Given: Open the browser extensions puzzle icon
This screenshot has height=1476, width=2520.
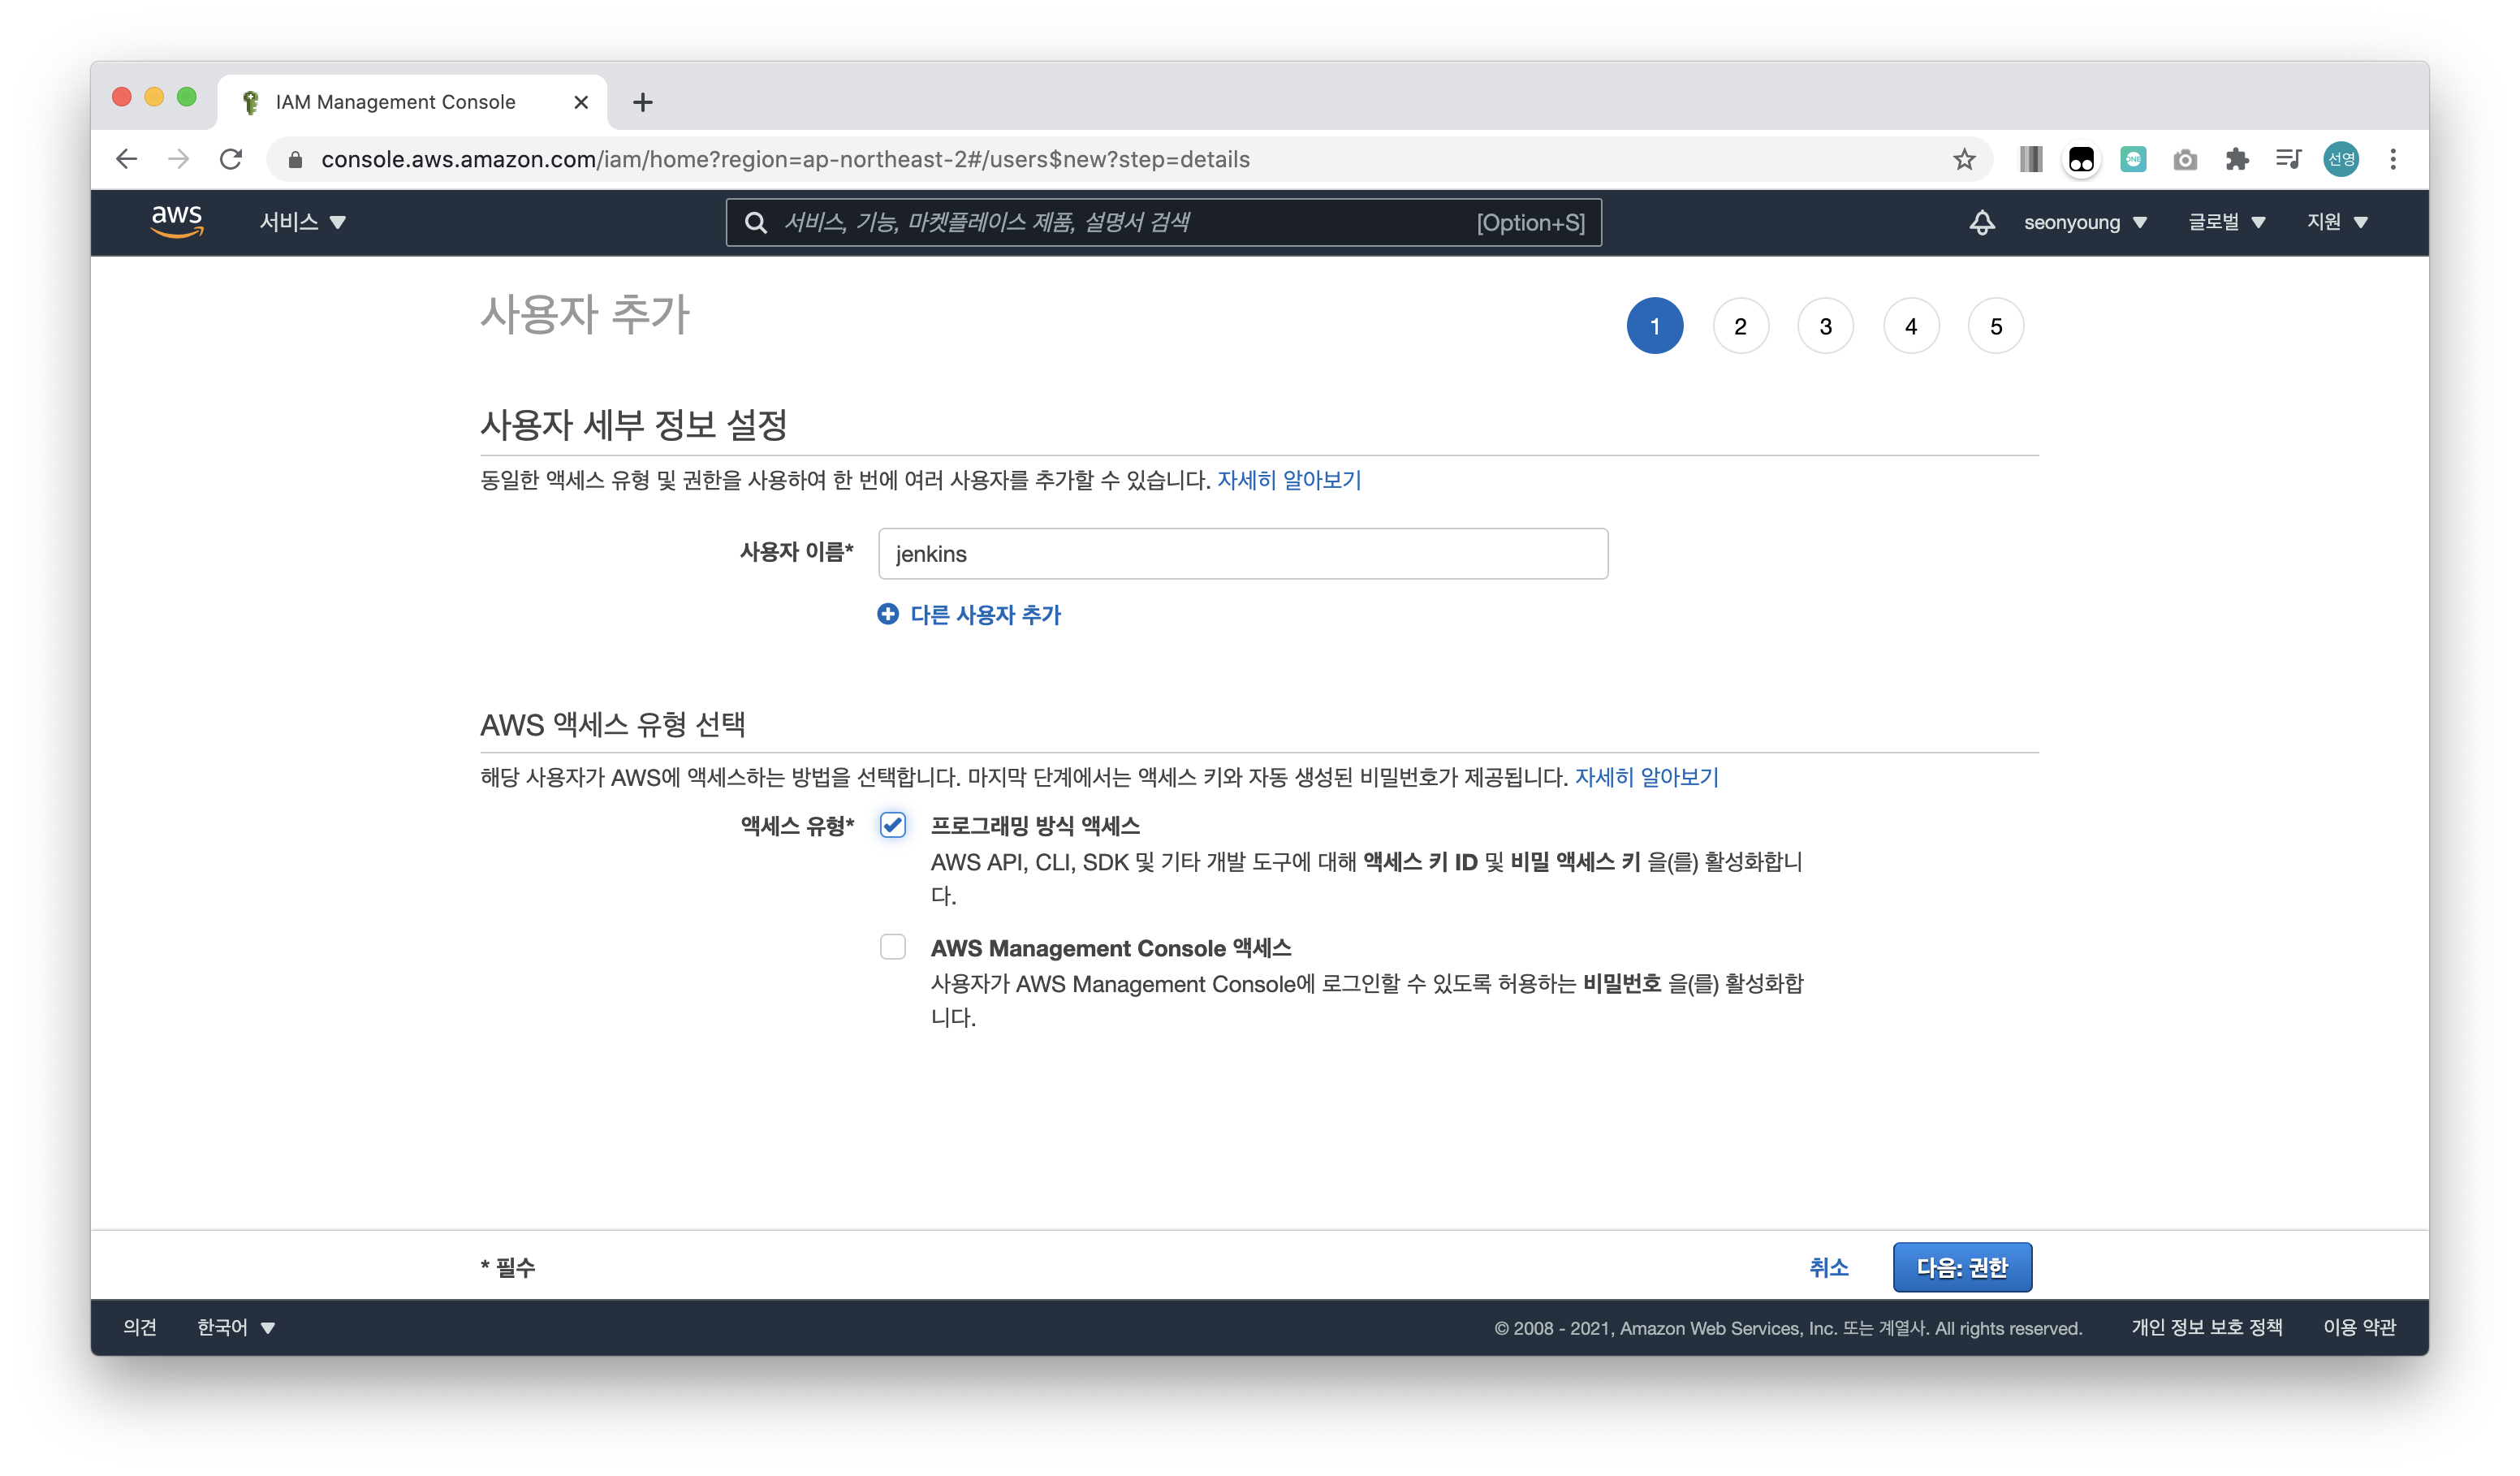Looking at the screenshot, I should 2237,159.
